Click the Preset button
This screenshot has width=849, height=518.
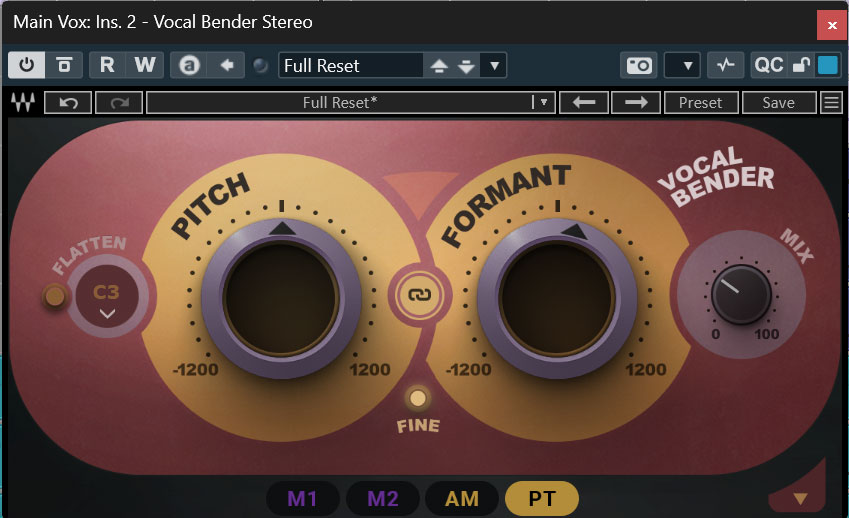700,102
